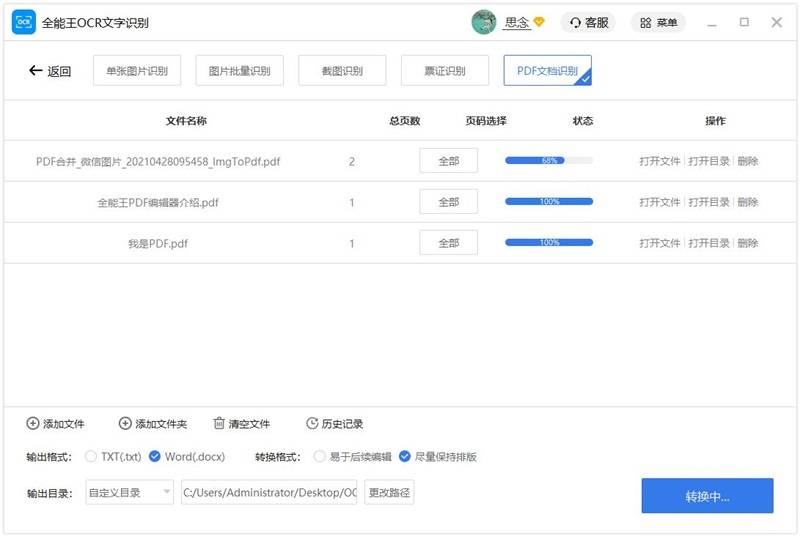This screenshot has width=800, height=536.
Task: Choose page range 全部 for 全能王PDF编辑器介绍.pdf
Action: click(x=448, y=202)
